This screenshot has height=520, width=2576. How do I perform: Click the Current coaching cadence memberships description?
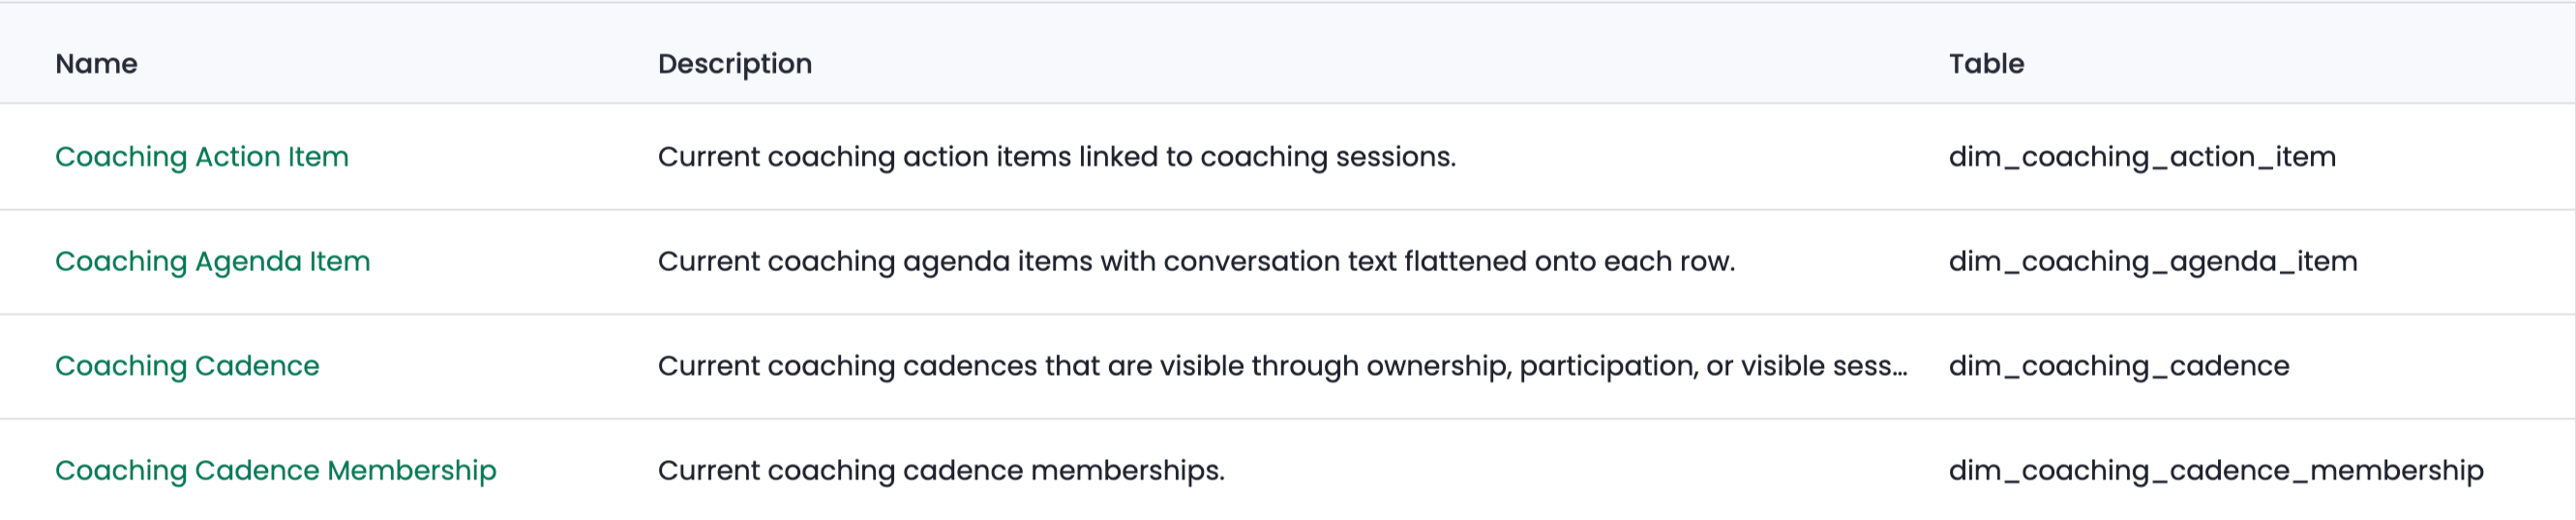[941, 471]
